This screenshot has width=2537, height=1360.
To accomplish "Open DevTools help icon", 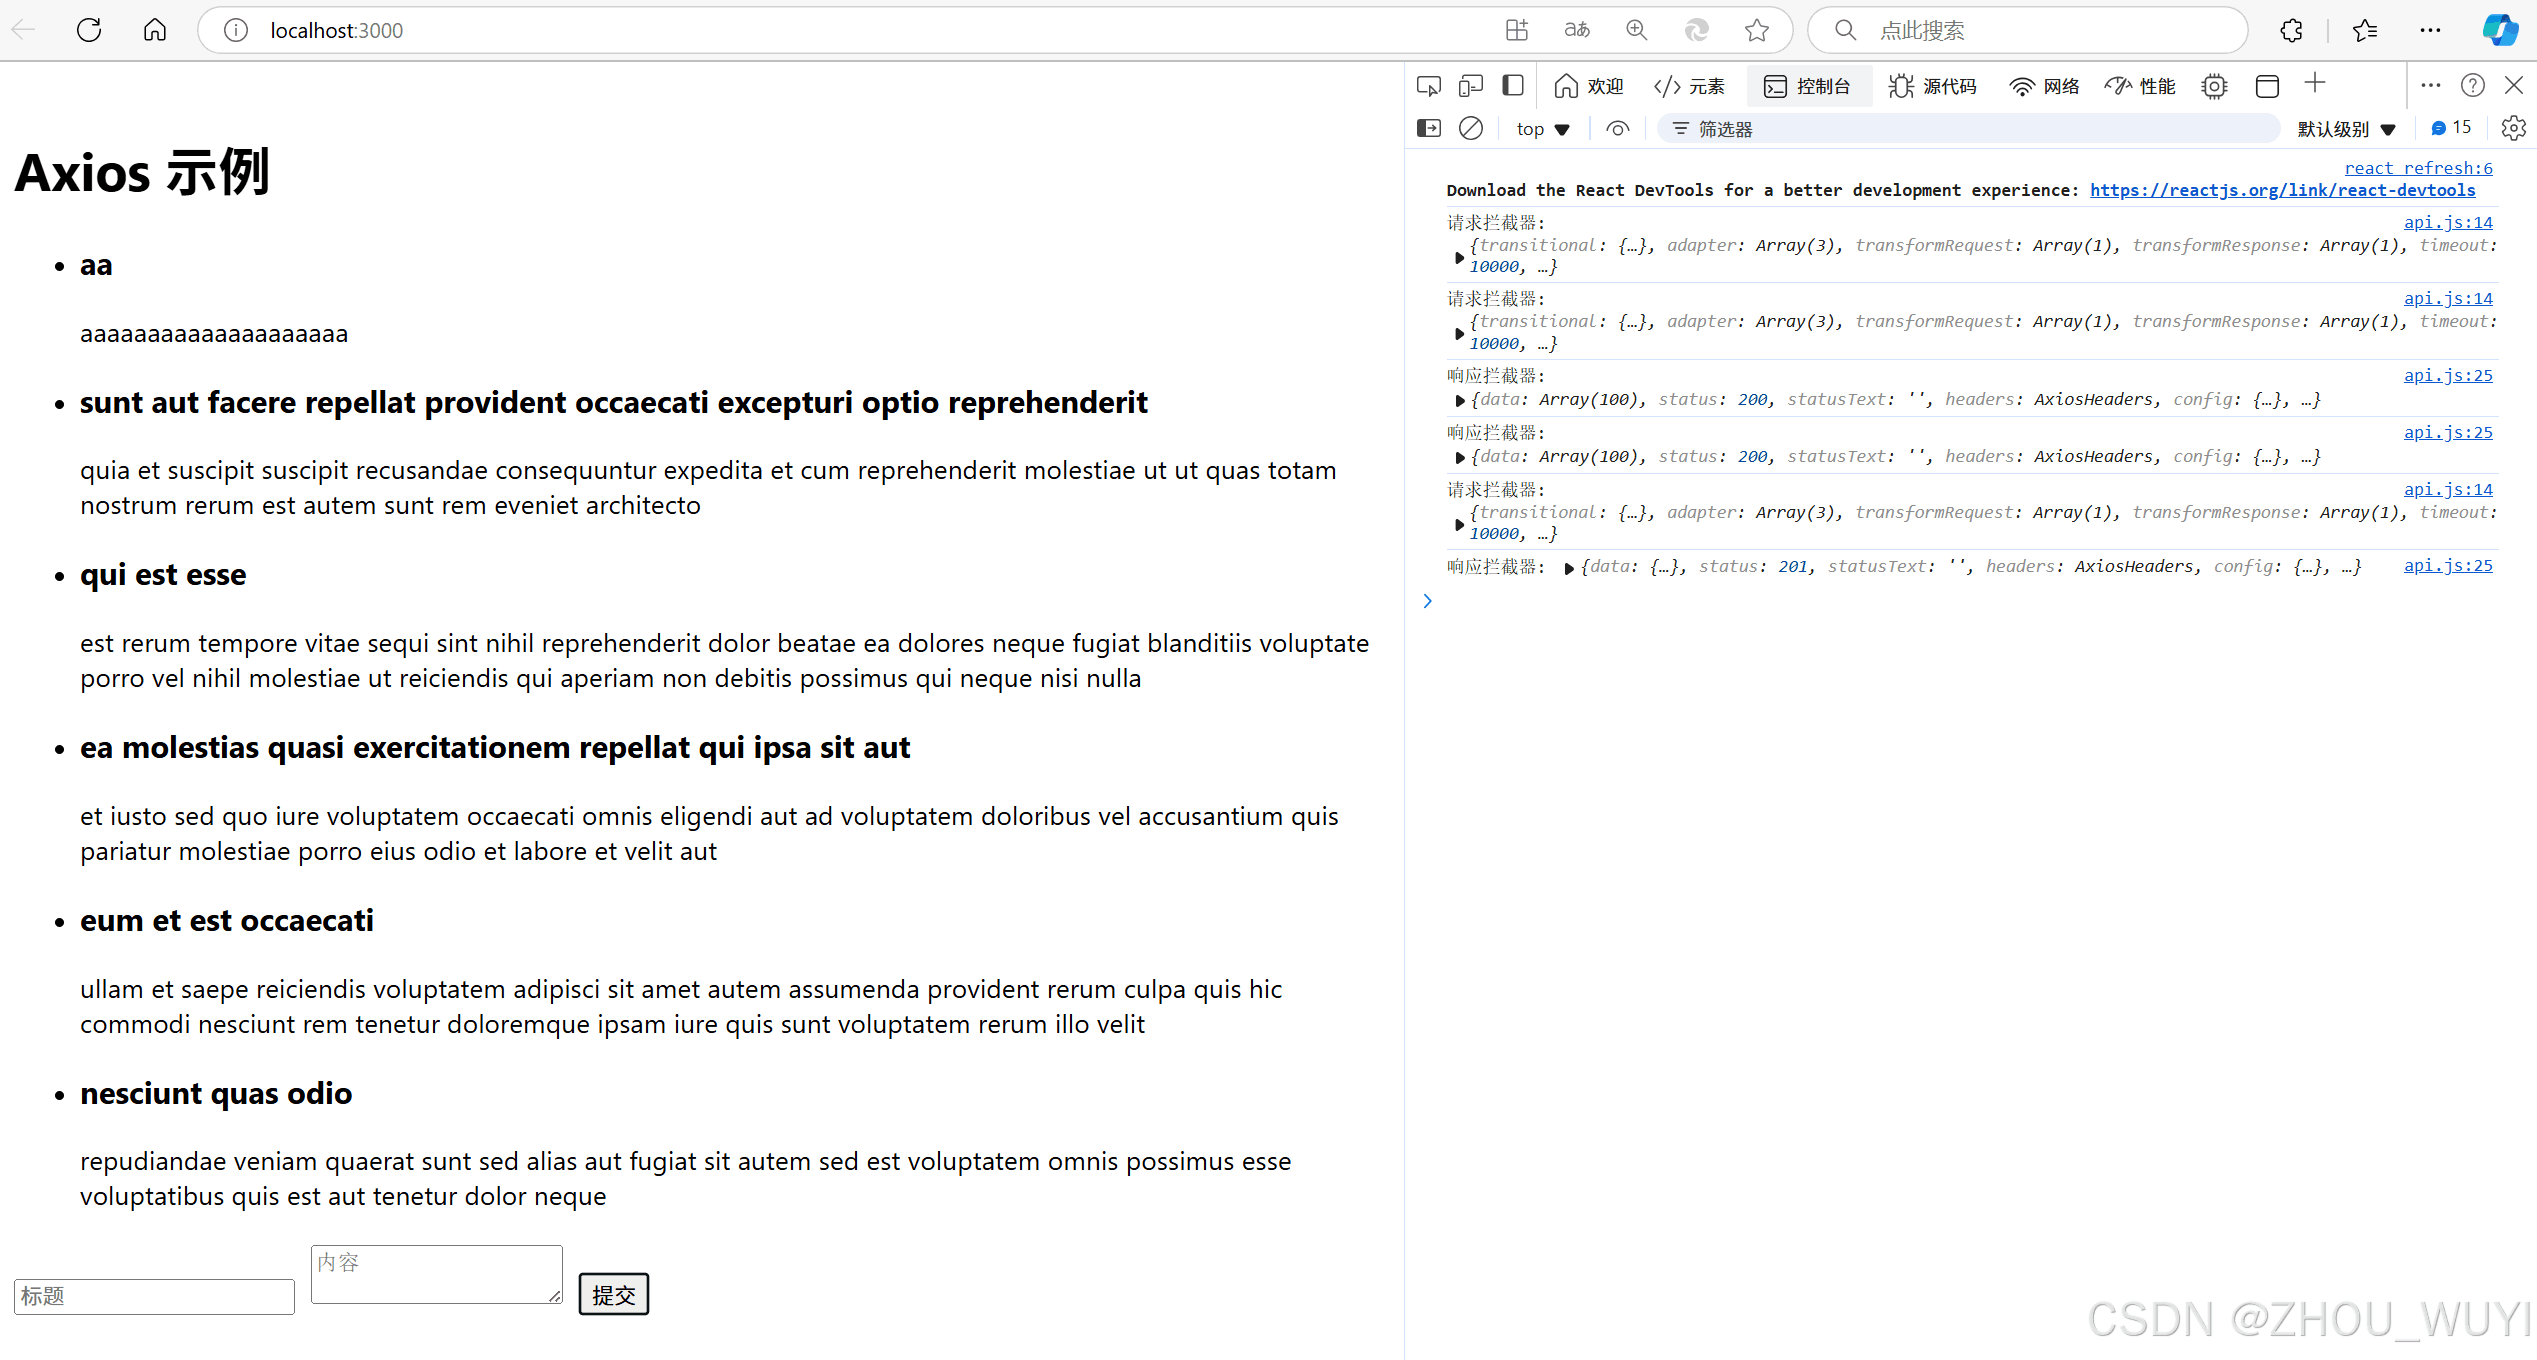I will [2473, 86].
